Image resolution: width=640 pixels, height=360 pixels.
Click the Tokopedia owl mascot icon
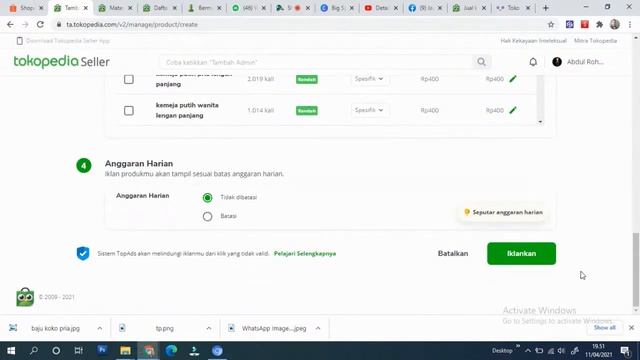click(x=25, y=297)
